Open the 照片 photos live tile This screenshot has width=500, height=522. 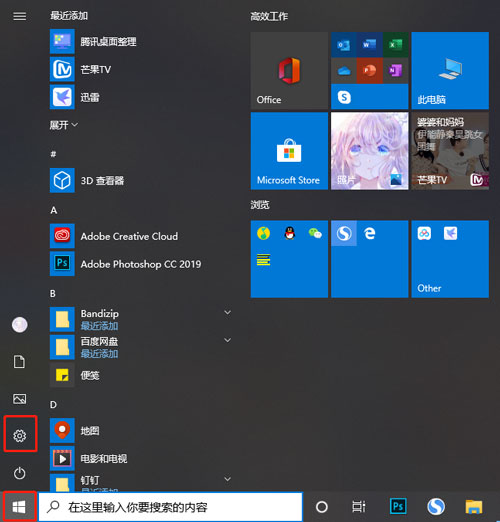coord(370,151)
